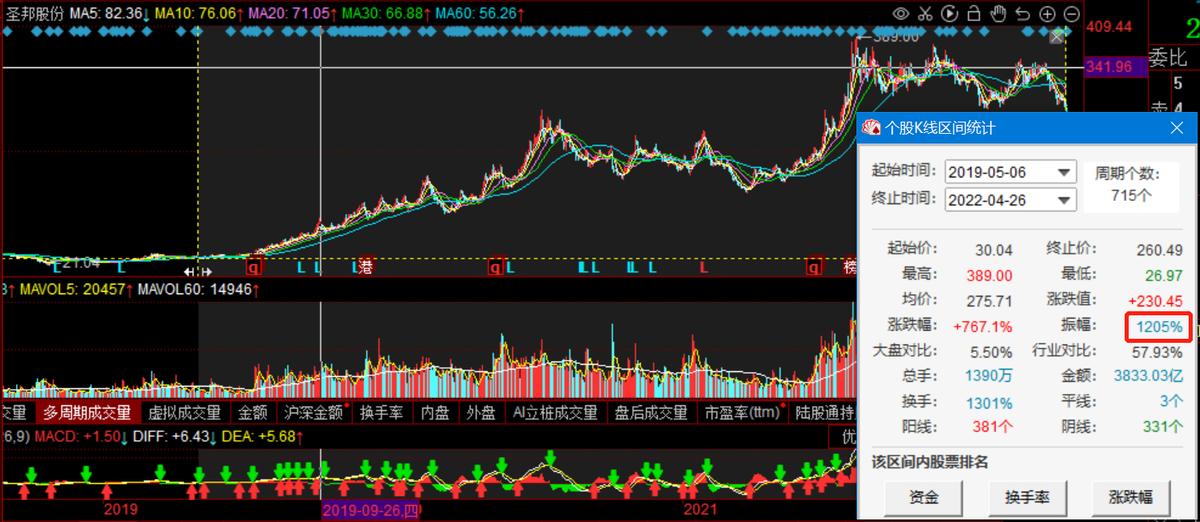Open the 起始时间 date dropdown arrow

point(1063,172)
